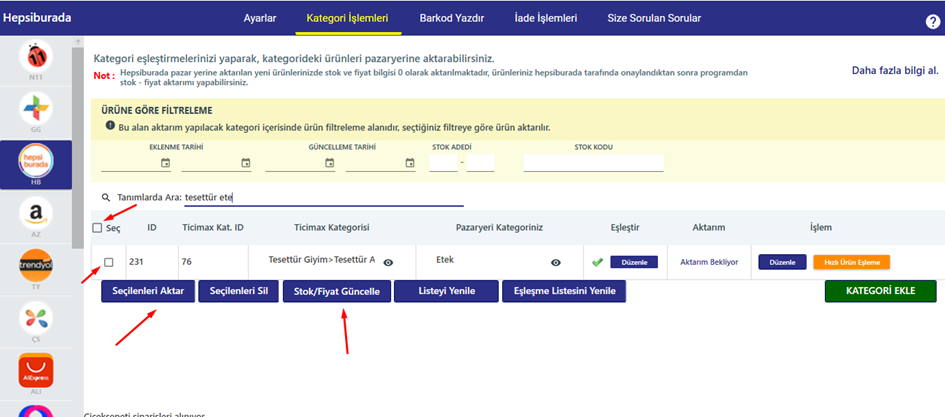
Task: Check the checkbox for row ID 231
Action: 108,262
